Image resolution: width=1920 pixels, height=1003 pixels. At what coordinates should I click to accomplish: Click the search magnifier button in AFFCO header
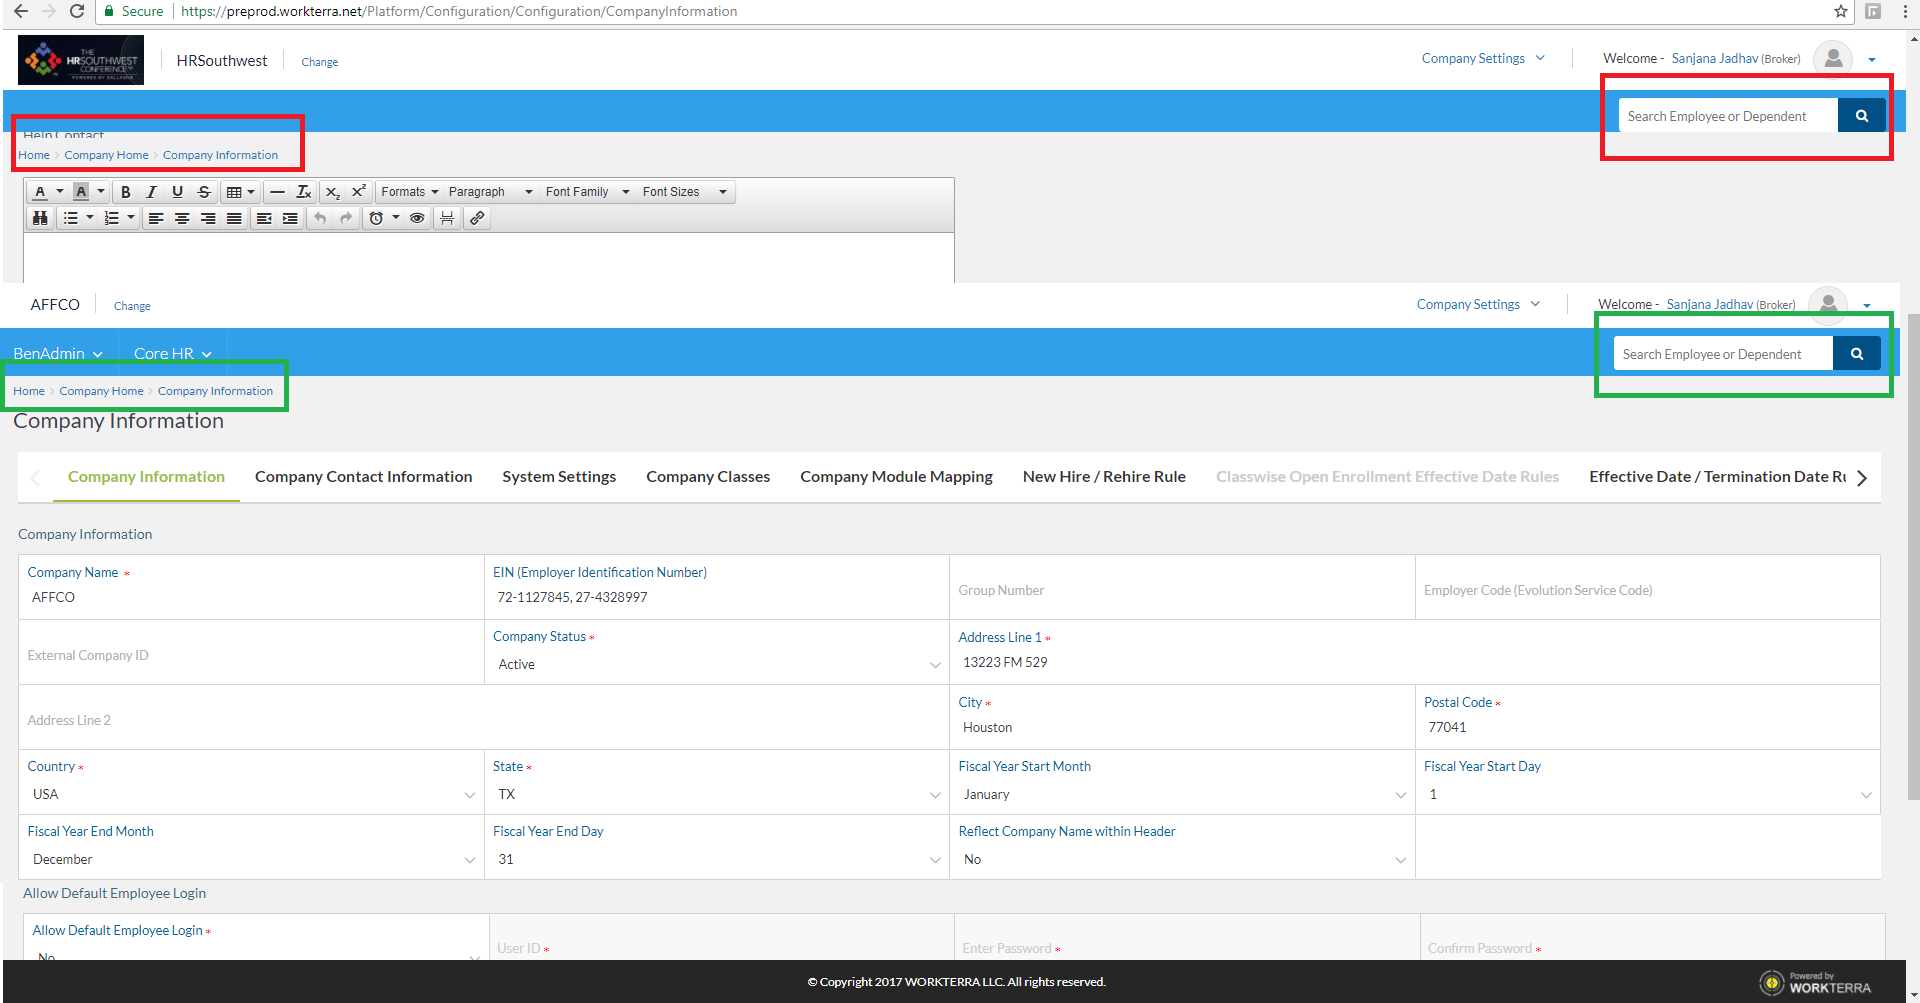pos(1856,354)
